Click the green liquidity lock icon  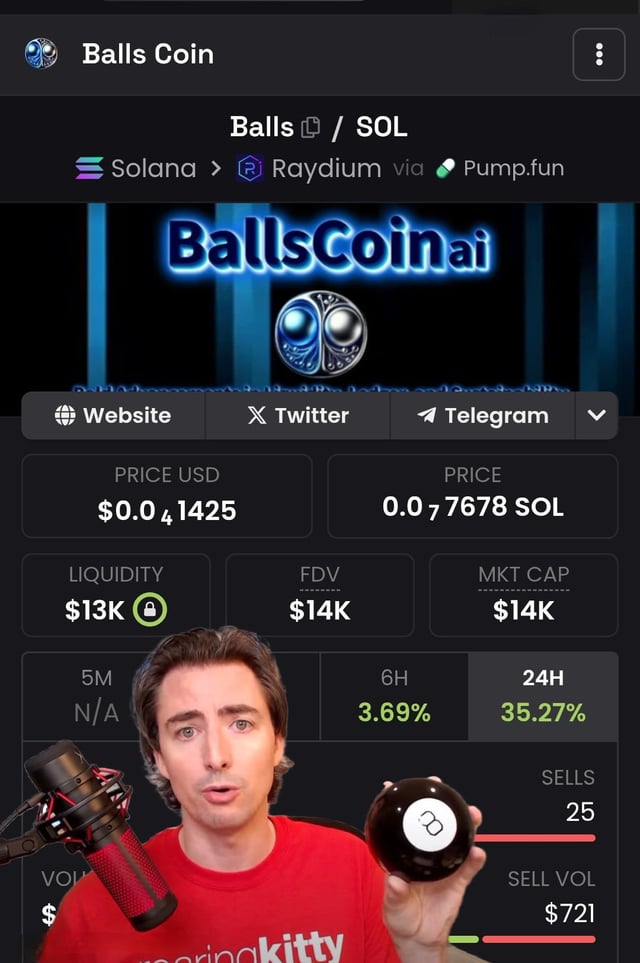pos(150,610)
